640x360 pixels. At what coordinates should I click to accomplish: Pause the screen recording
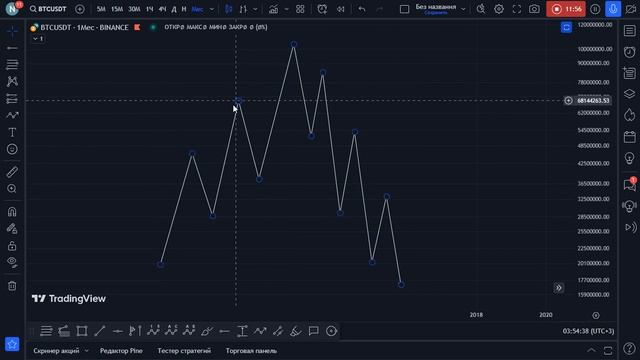[x=595, y=9]
